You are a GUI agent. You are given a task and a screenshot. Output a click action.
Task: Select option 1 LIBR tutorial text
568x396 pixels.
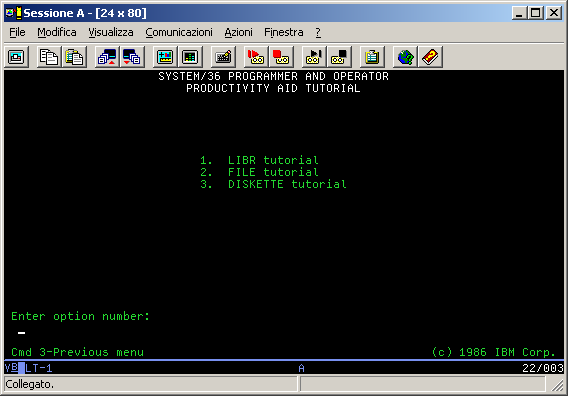tap(259, 160)
